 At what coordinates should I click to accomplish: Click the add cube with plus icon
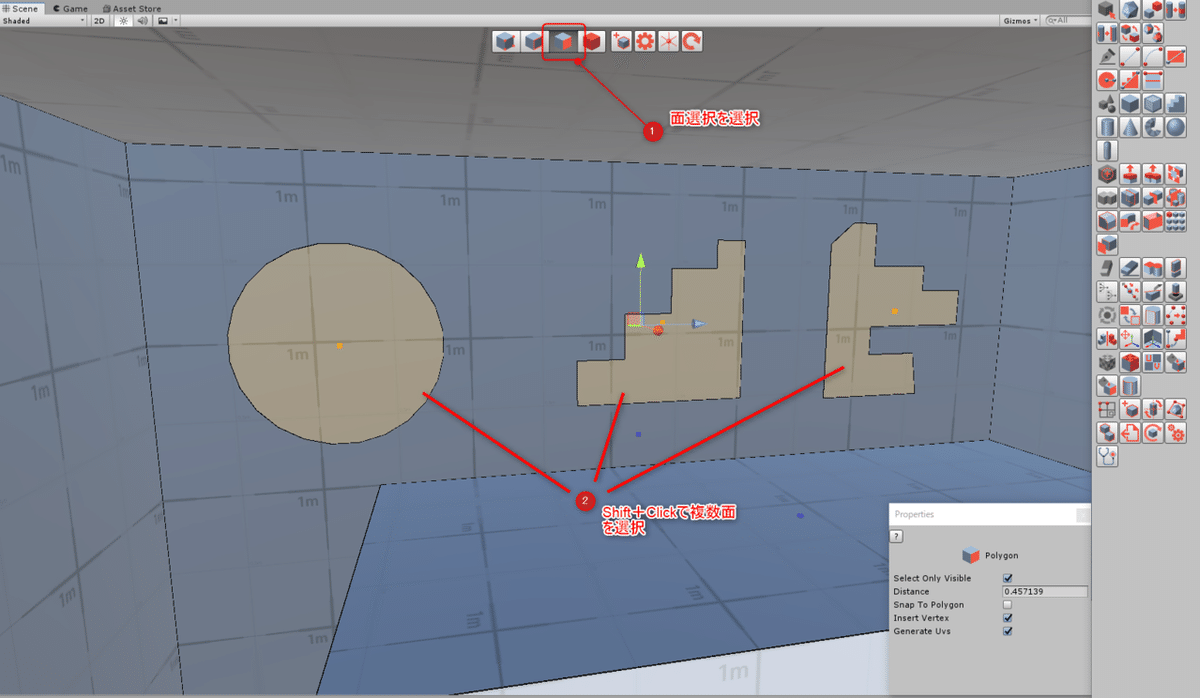621,42
